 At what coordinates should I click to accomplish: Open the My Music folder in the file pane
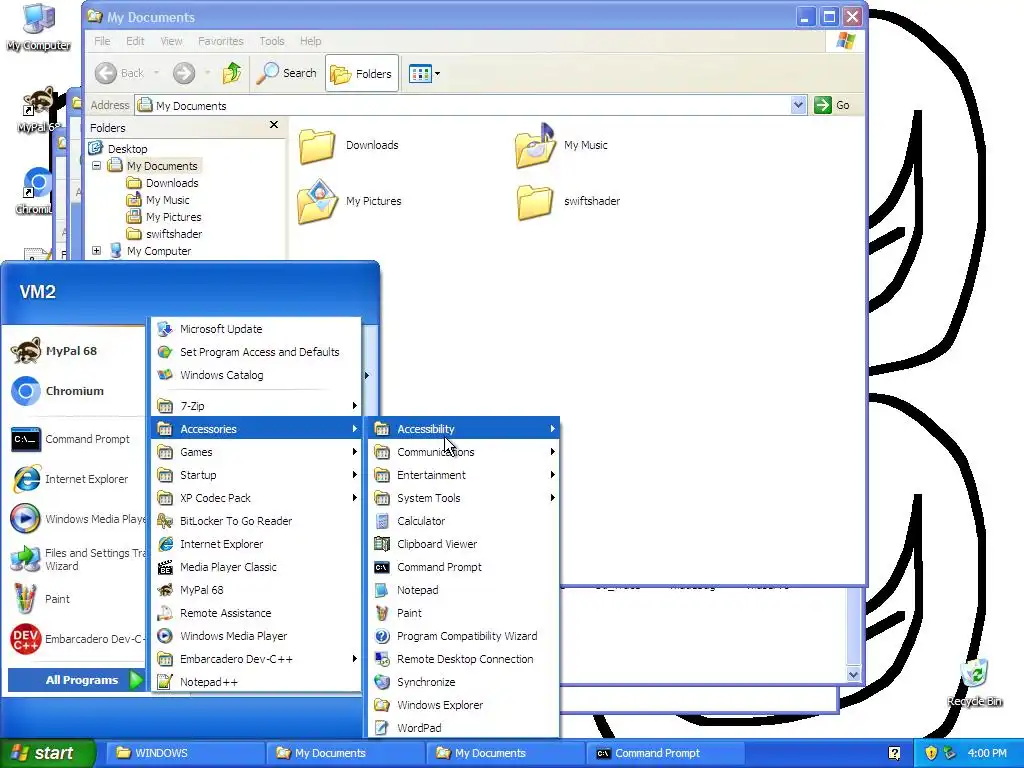(562, 145)
